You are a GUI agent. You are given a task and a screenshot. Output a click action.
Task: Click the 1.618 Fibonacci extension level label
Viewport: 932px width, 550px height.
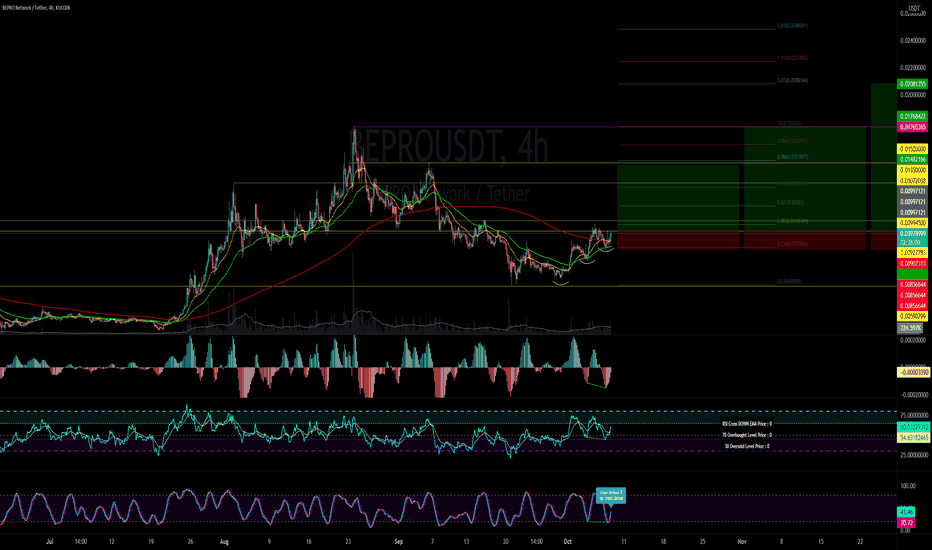coord(792,26)
